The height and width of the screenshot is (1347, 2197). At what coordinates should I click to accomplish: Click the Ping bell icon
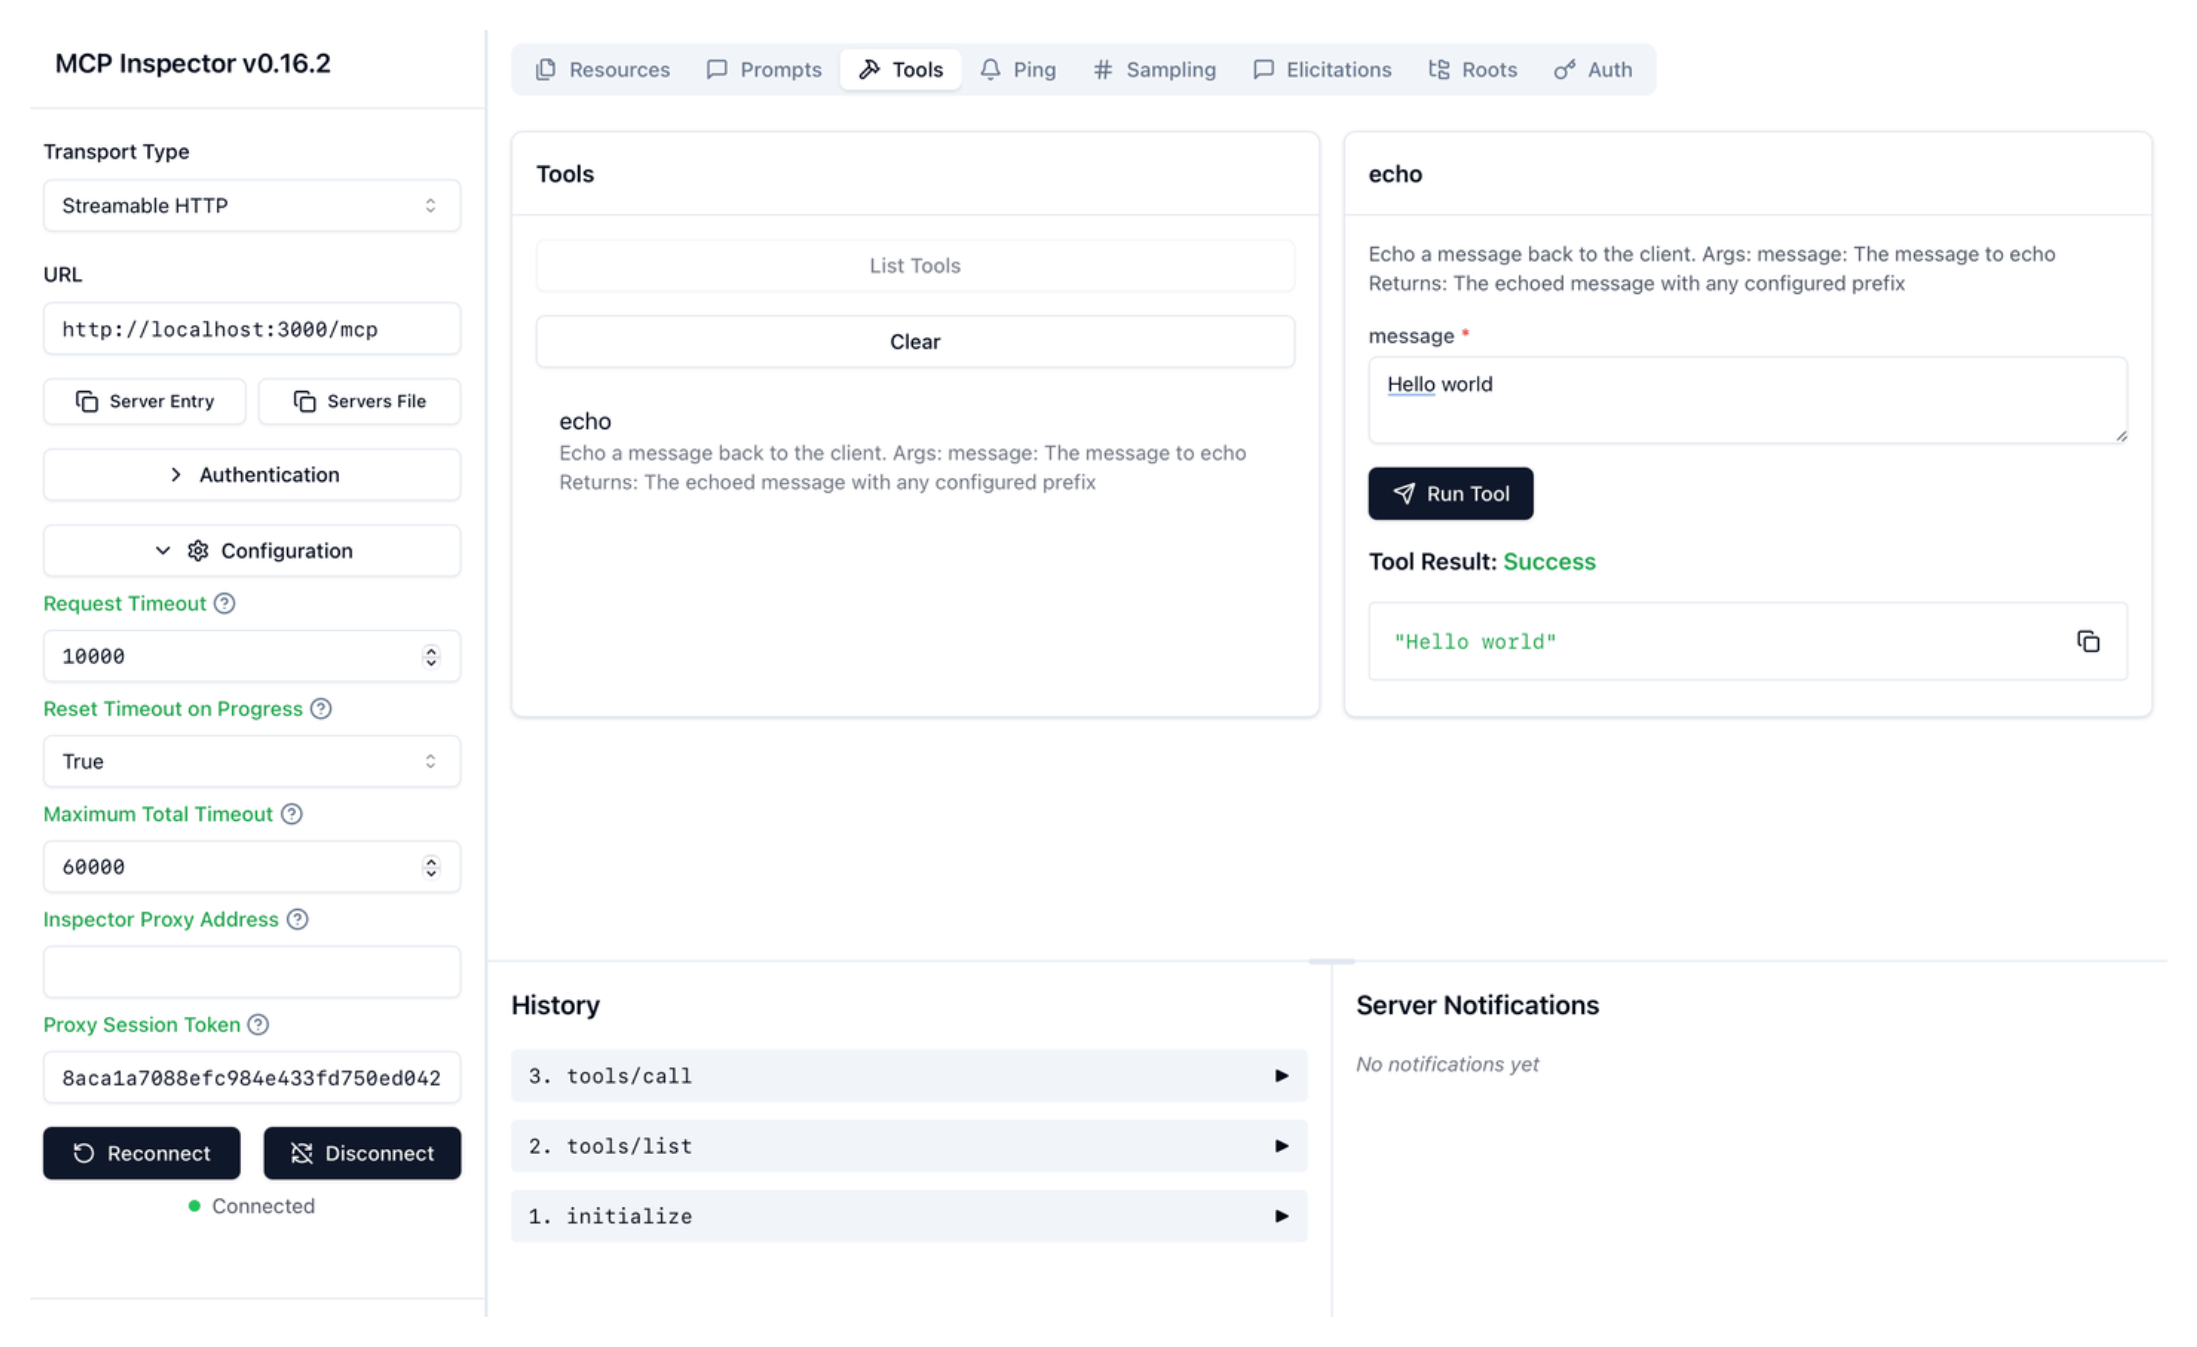[990, 69]
